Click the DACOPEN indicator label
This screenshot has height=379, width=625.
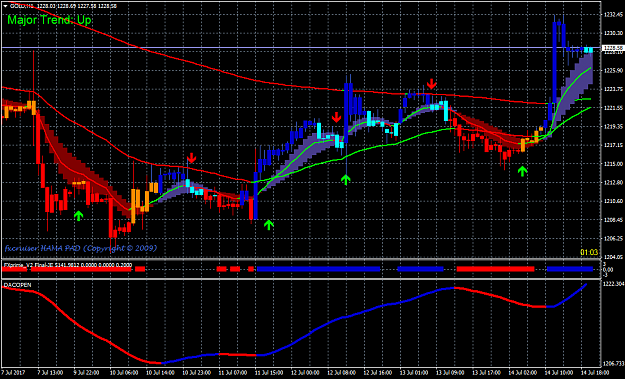pyautogui.click(x=17, y=285)
